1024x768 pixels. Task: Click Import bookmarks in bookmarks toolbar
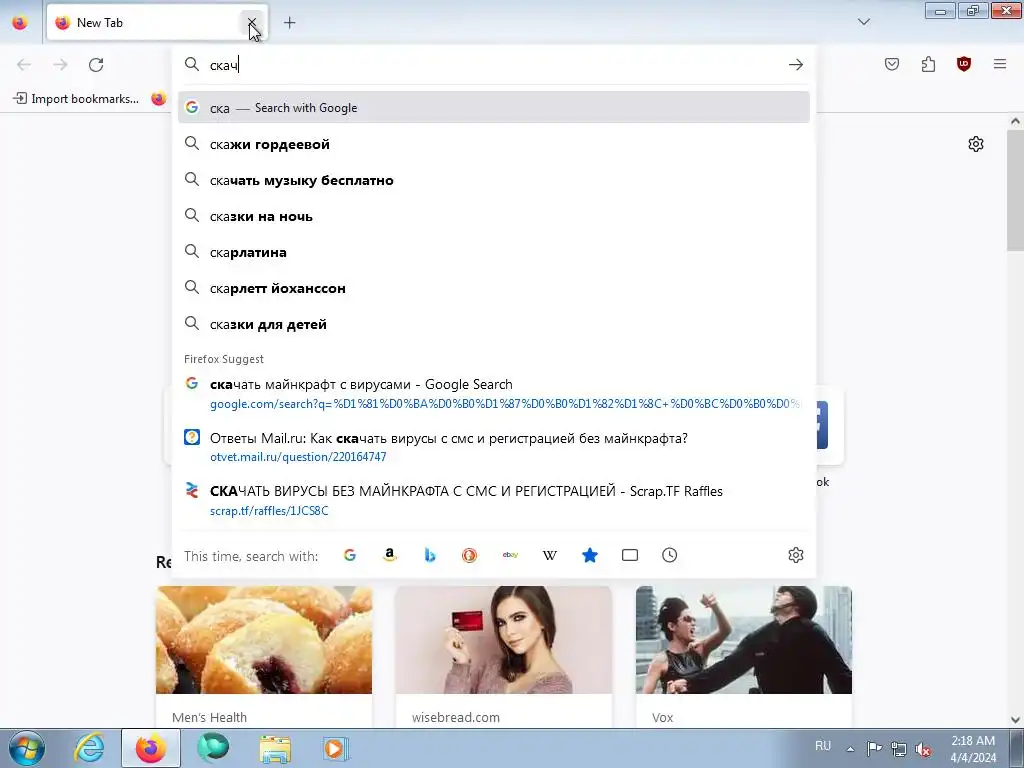coord(76,99)
